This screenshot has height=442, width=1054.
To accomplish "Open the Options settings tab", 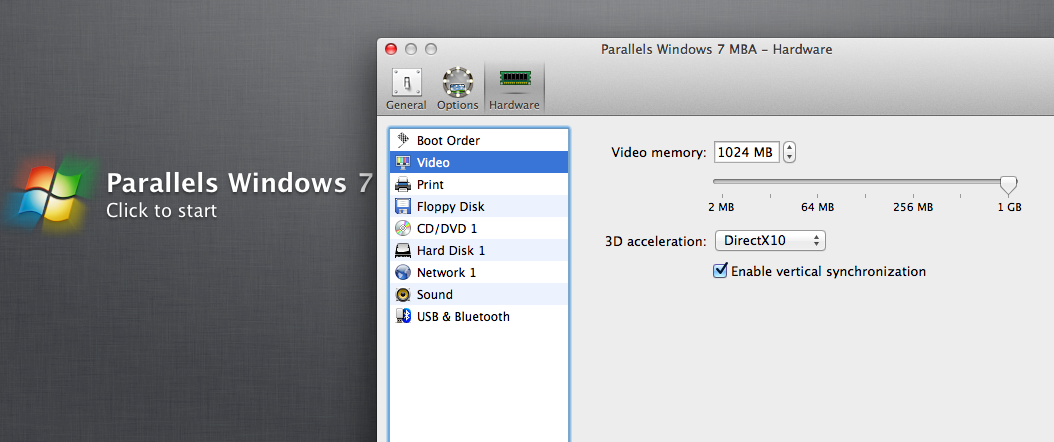I will pyautogui.click(x=458, y=89).
